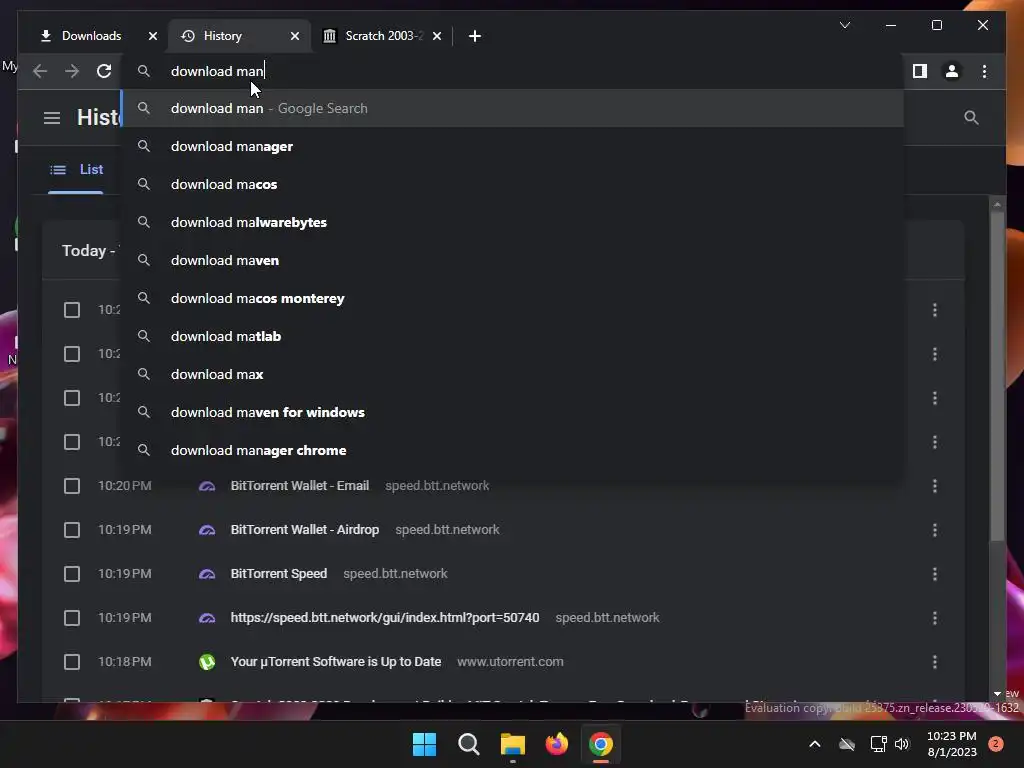
Task: Open actions menu for index.html?port=50740 entry
Action: tap(935, 618)
